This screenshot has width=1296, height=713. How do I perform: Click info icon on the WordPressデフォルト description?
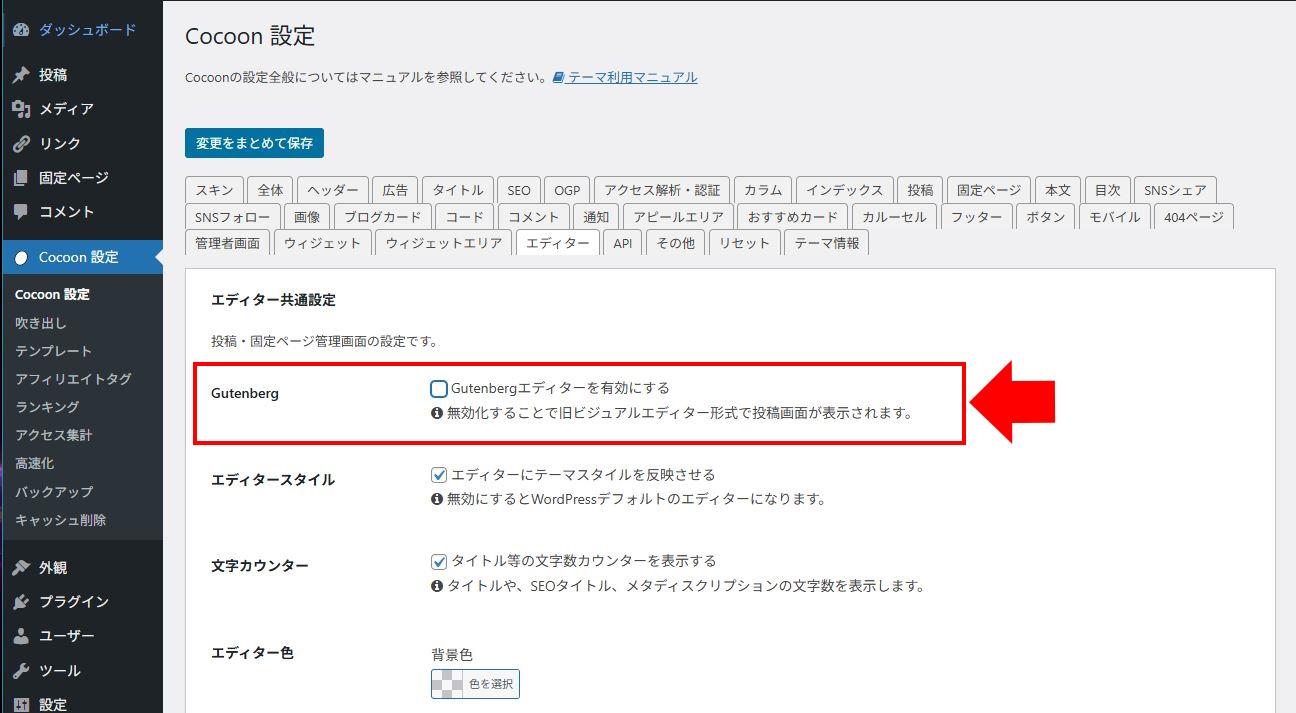tap(437, 499)
